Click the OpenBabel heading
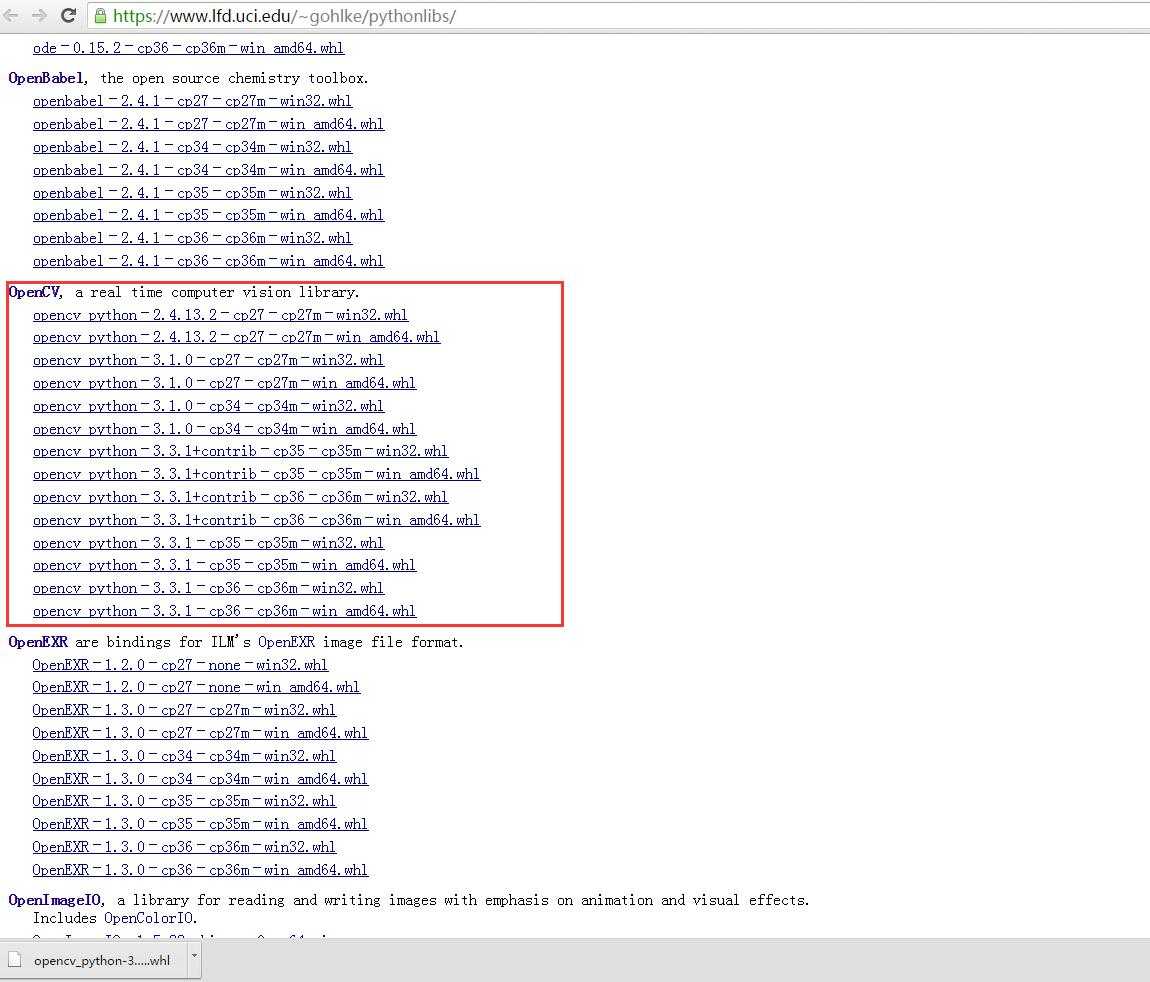This screenshot has width=1150, height=982. pyautogui.click(x=48, y=78)
